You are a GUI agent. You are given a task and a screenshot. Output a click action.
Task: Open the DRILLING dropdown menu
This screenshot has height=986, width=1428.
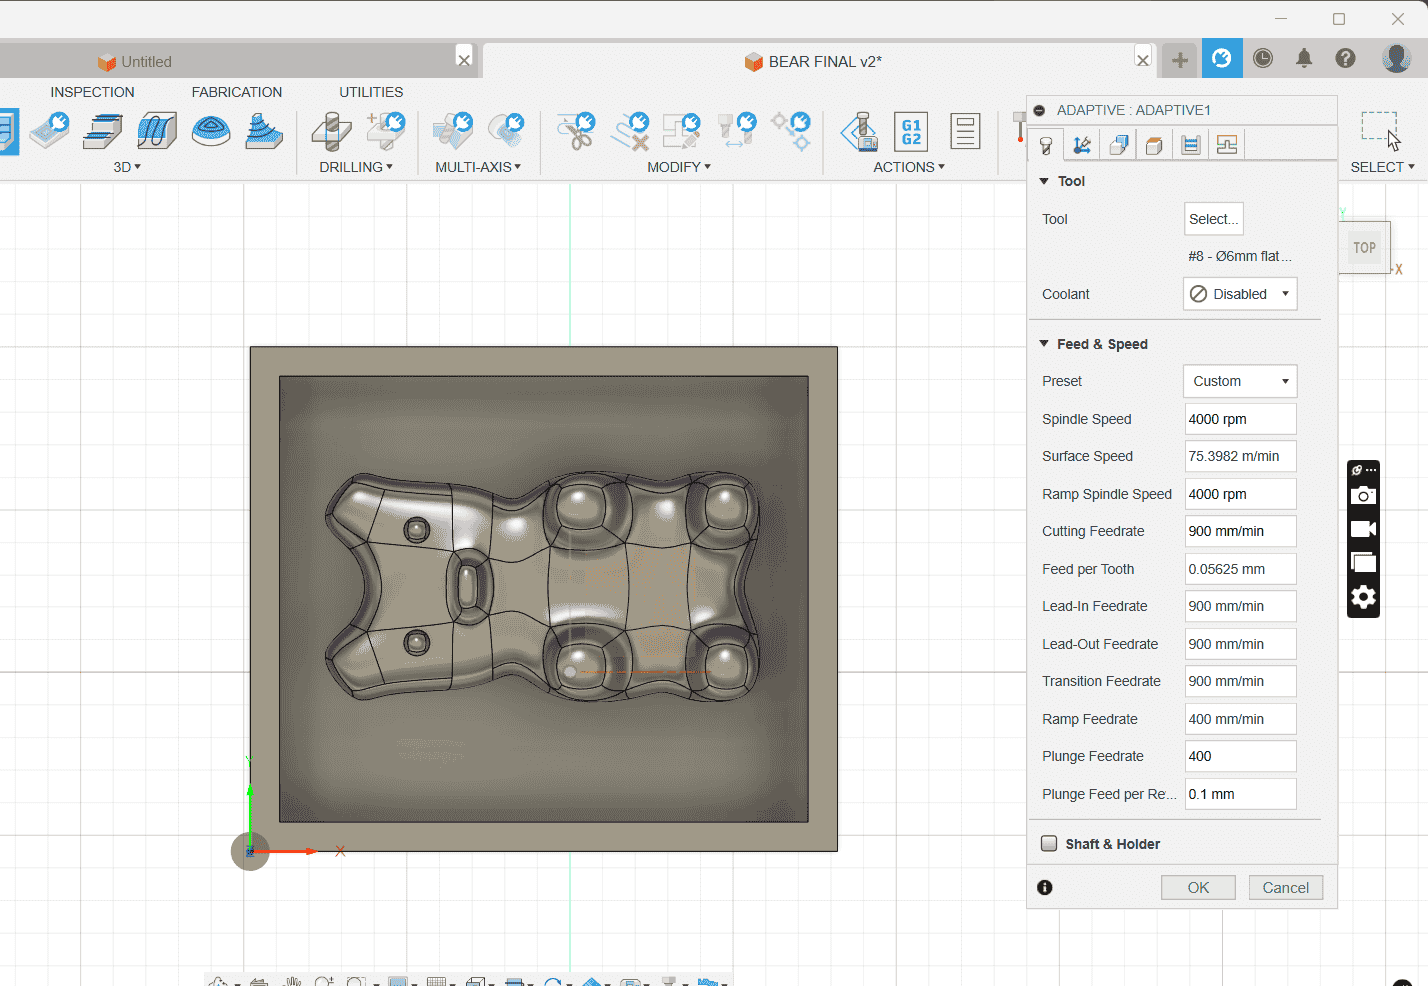356,167
